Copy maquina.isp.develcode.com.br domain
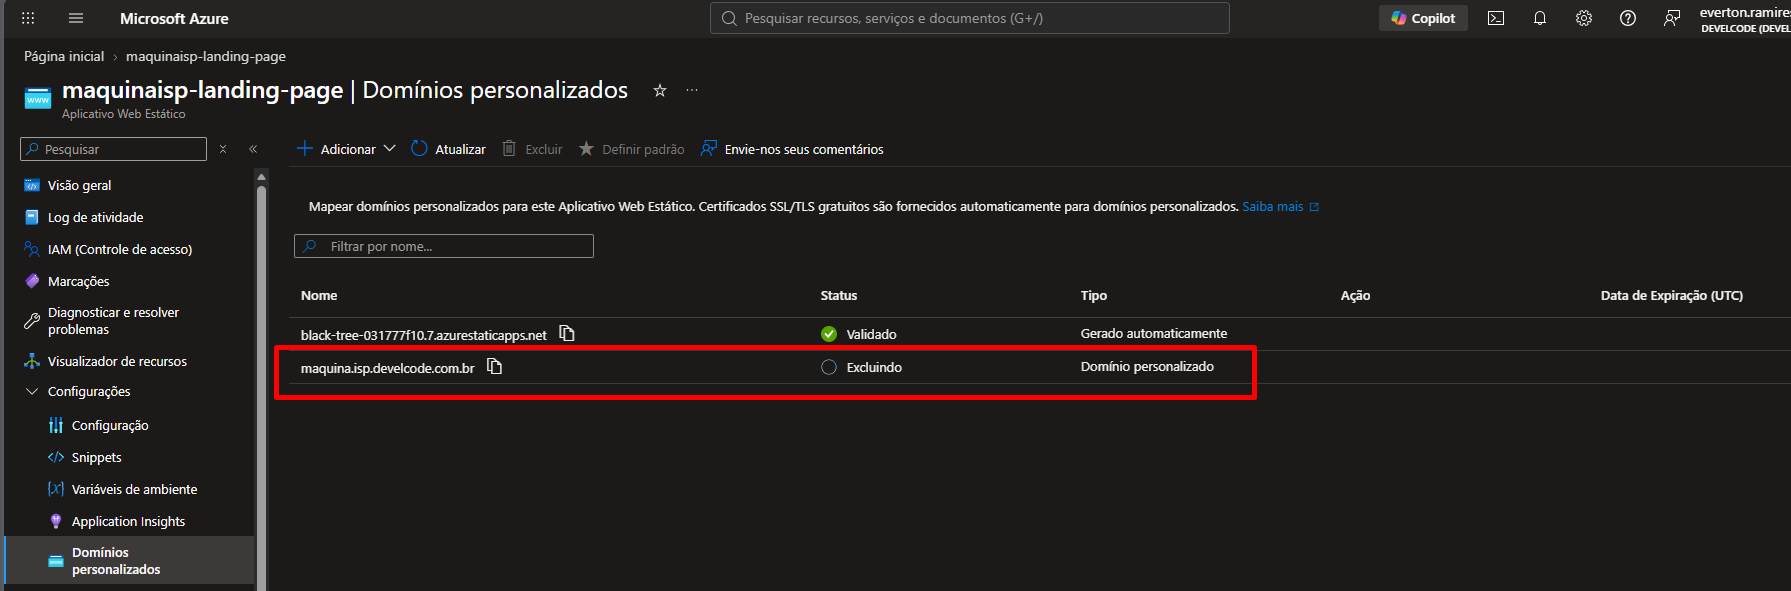Screen dimensions: 1791x591 [494, 366]
